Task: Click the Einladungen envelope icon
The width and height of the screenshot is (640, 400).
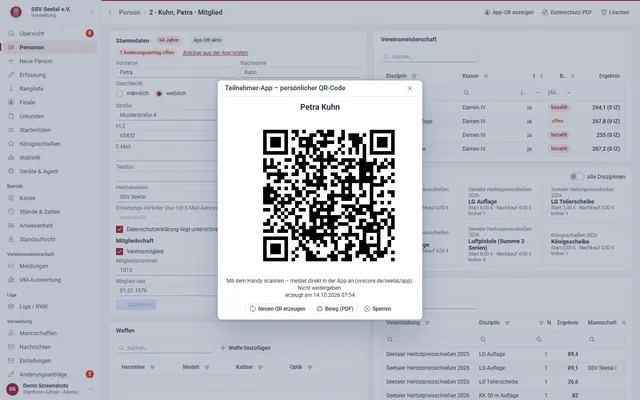Action: [x=11, y=361]
